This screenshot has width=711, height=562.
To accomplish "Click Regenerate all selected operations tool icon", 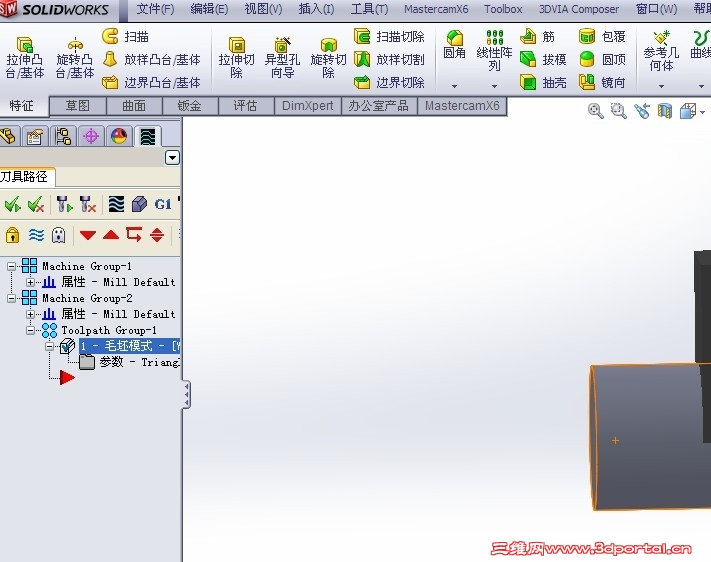I will tap(64, 205).
